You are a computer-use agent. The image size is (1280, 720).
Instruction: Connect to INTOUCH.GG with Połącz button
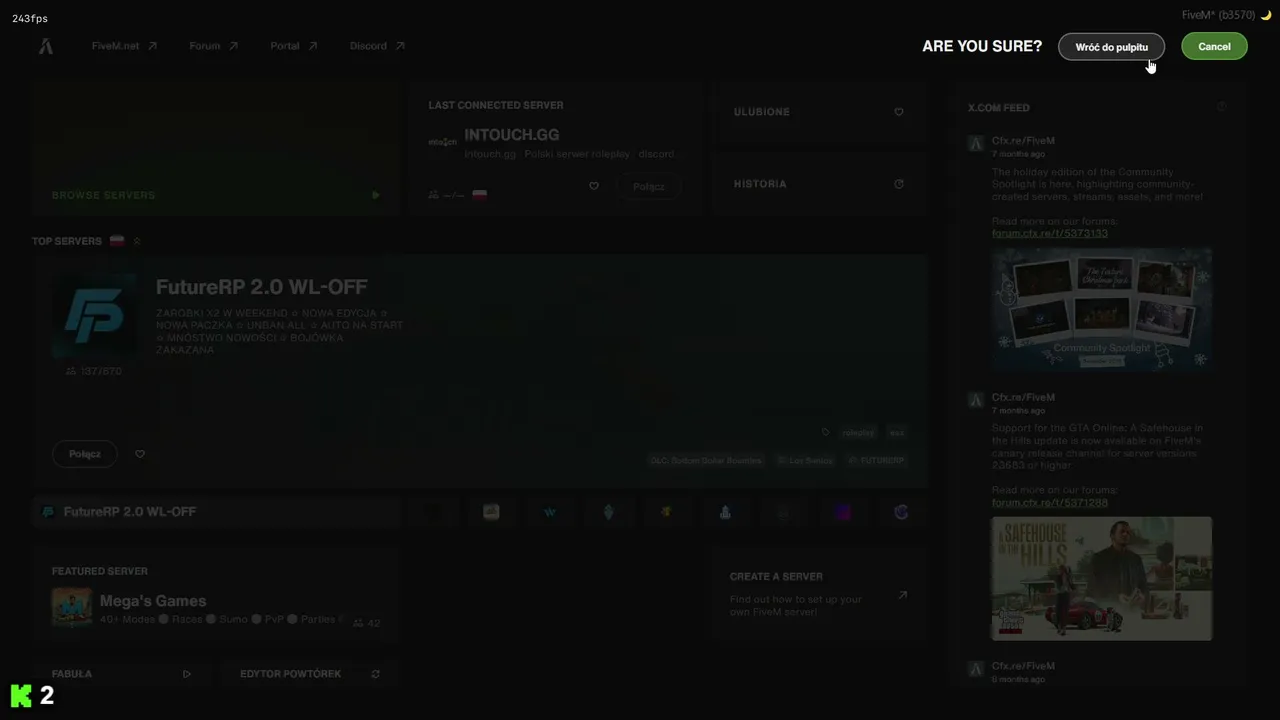648,187
